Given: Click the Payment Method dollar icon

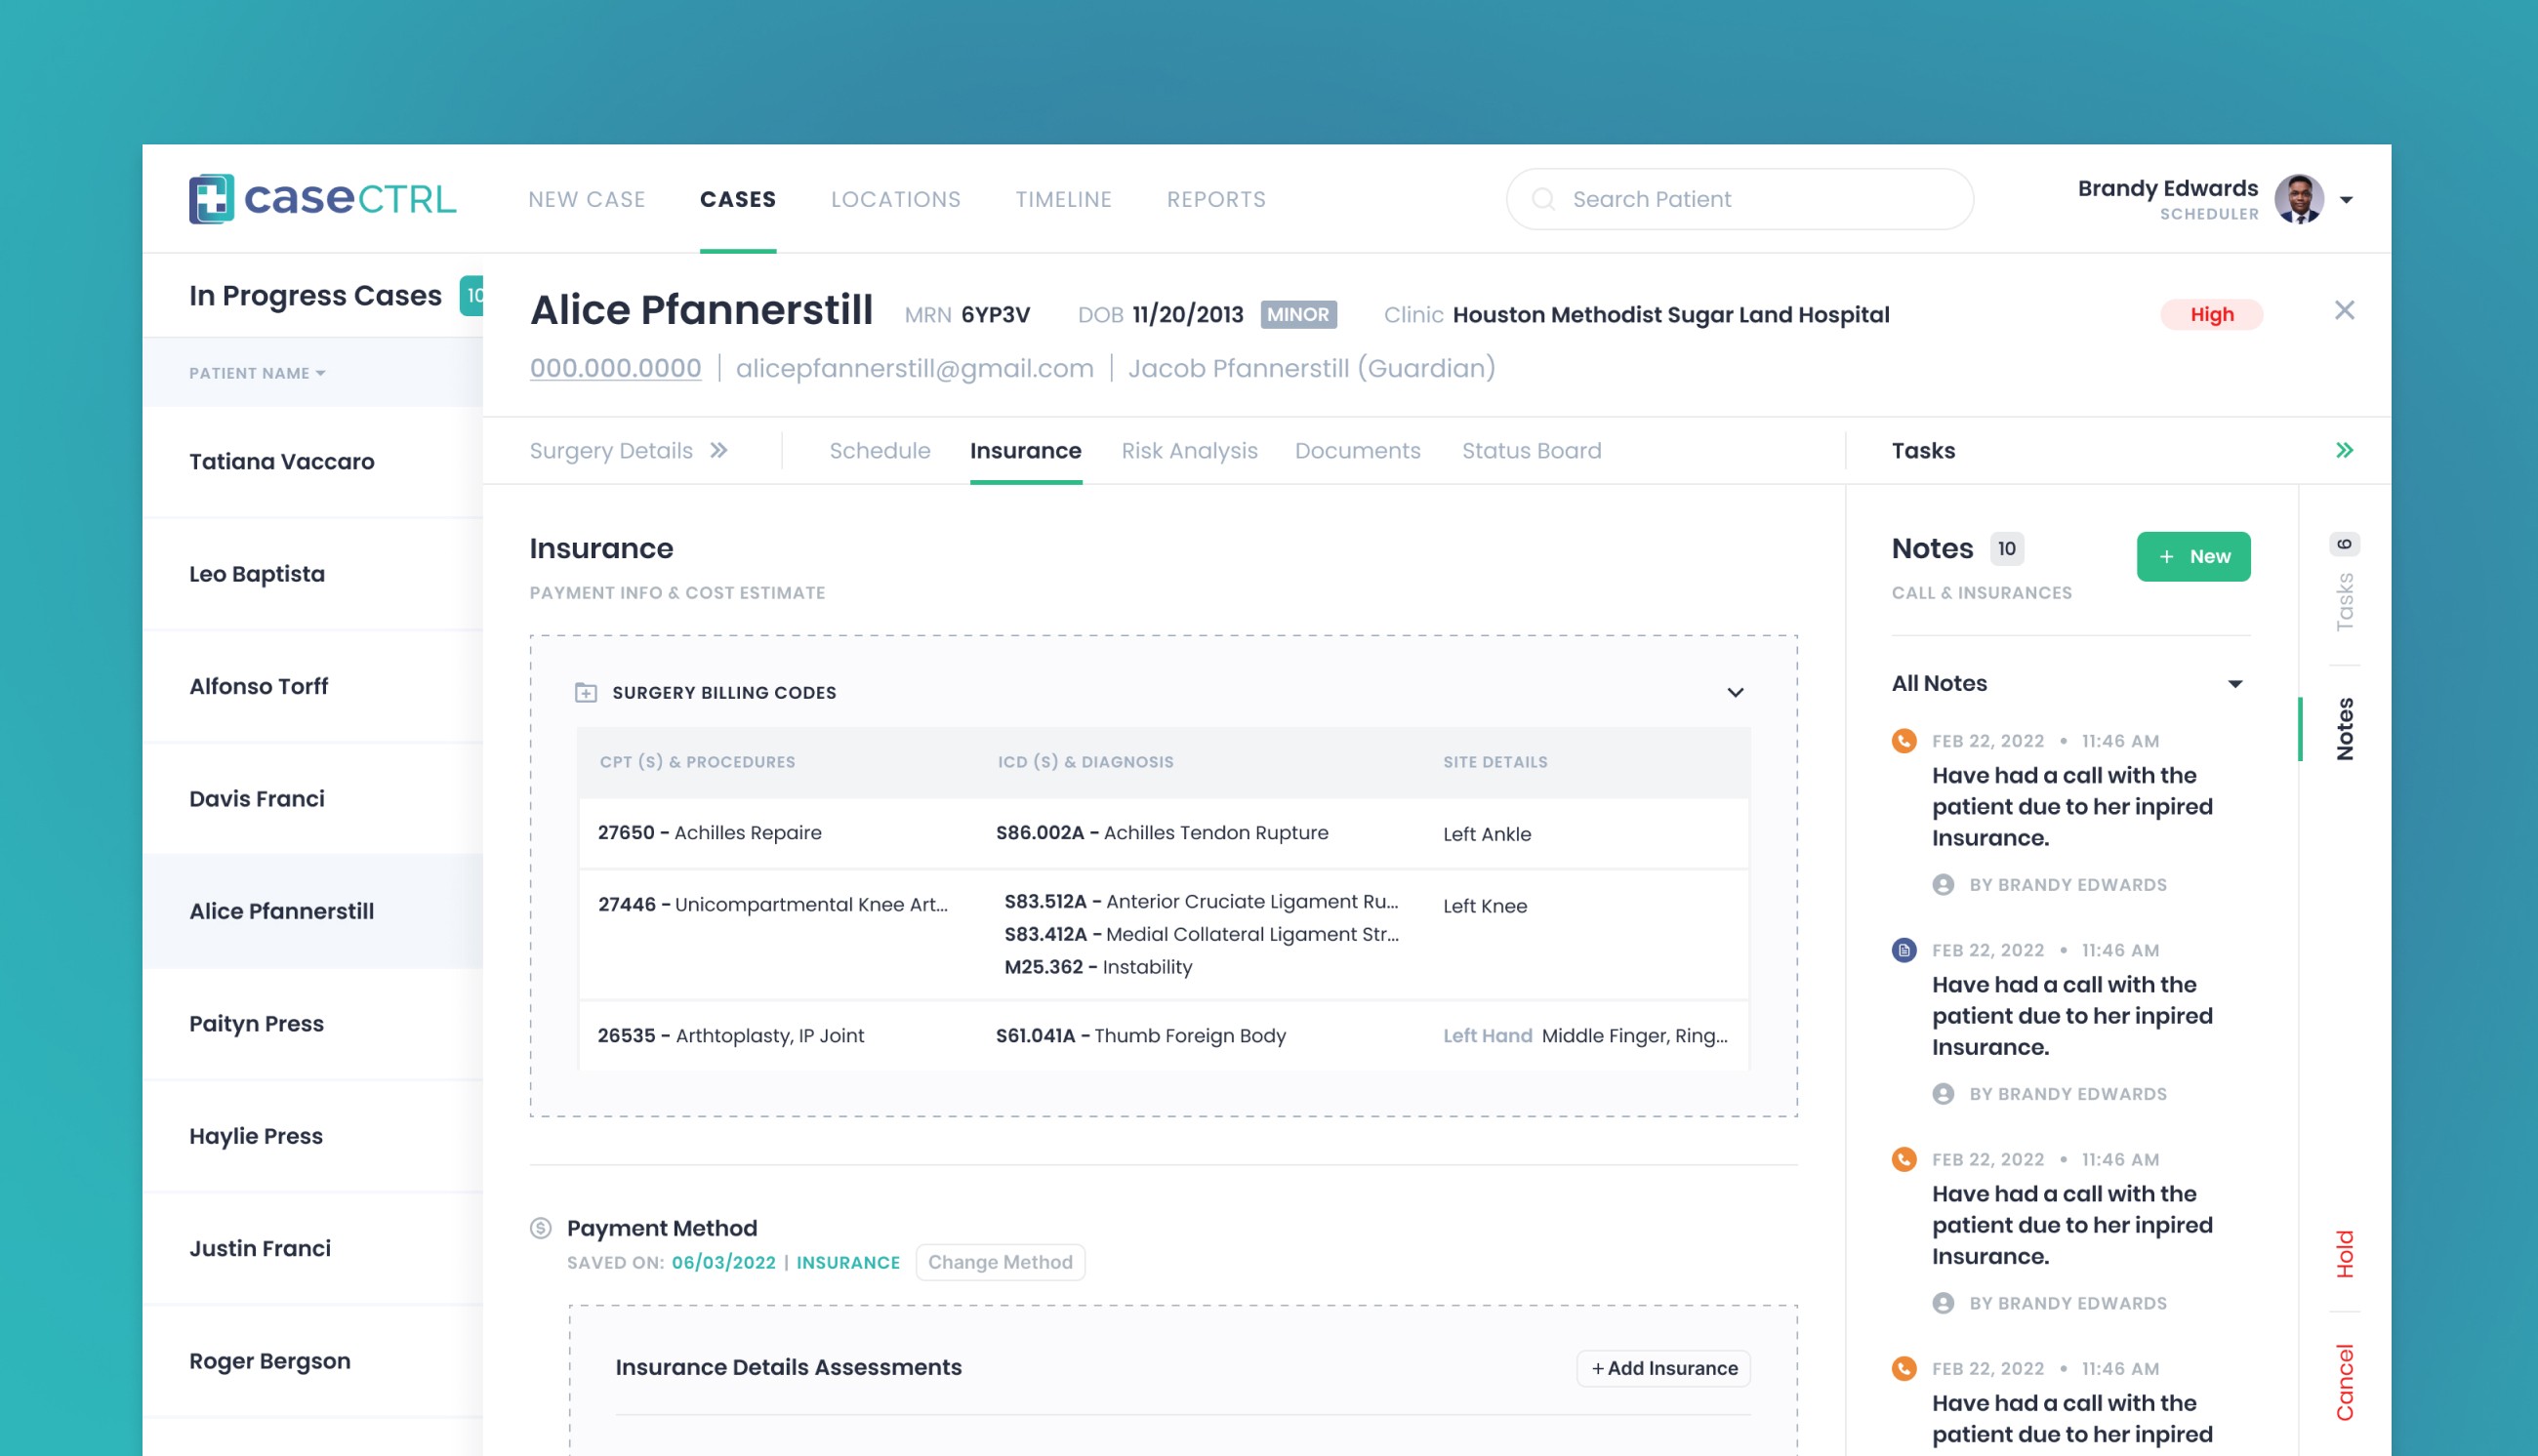Looking at the screenshot, I should point(541,1228).
